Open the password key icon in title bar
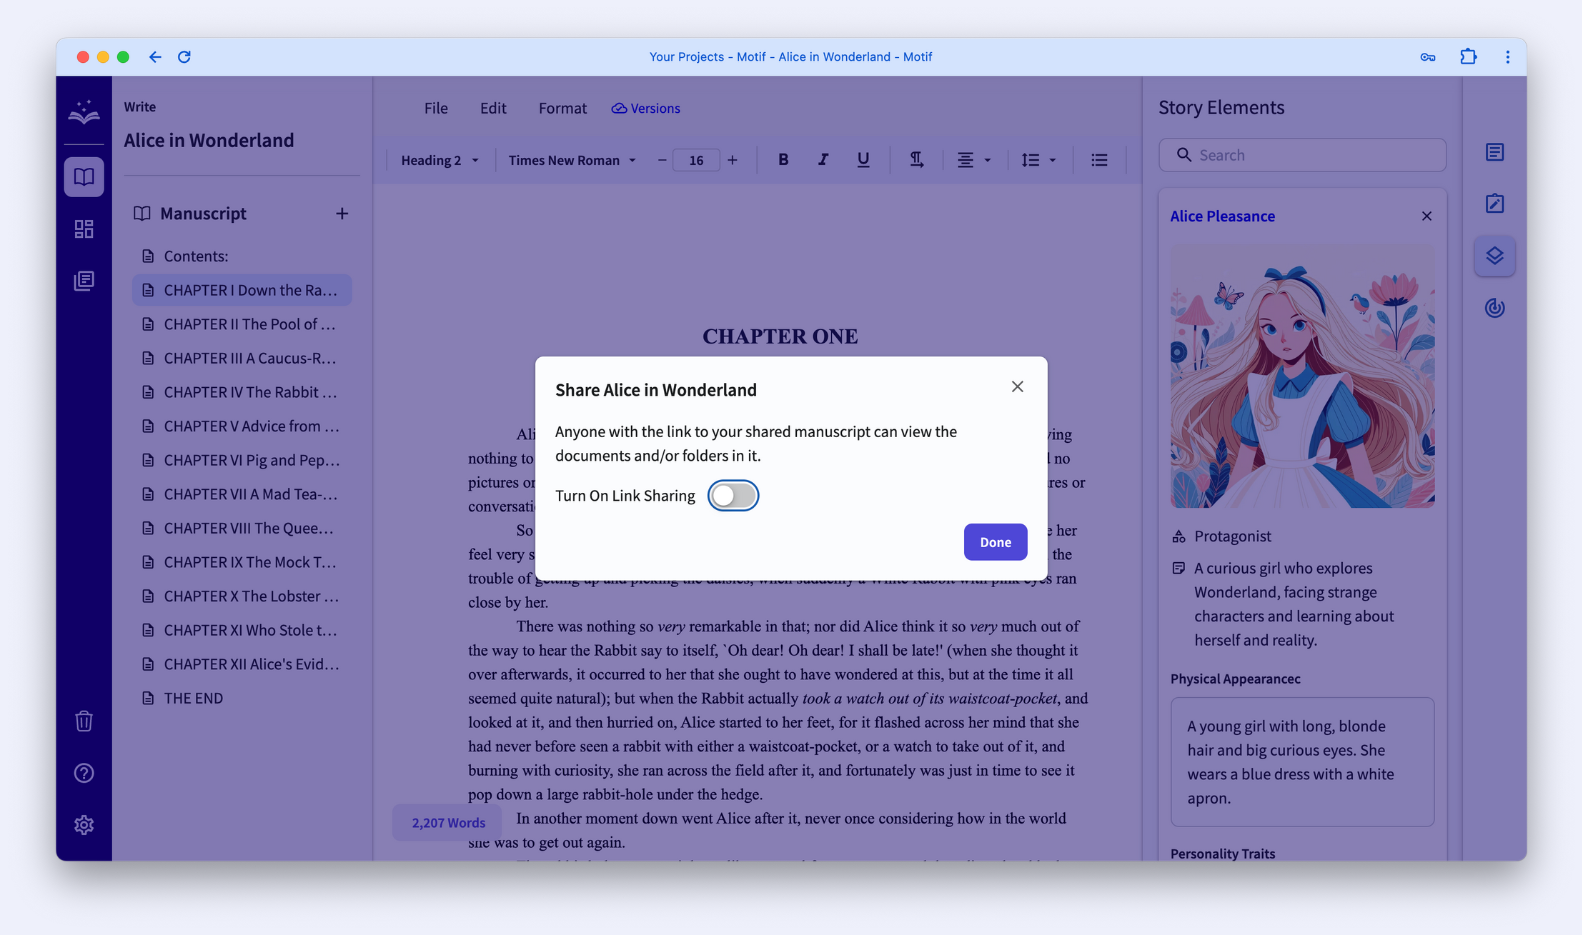 pos(1428,57)
